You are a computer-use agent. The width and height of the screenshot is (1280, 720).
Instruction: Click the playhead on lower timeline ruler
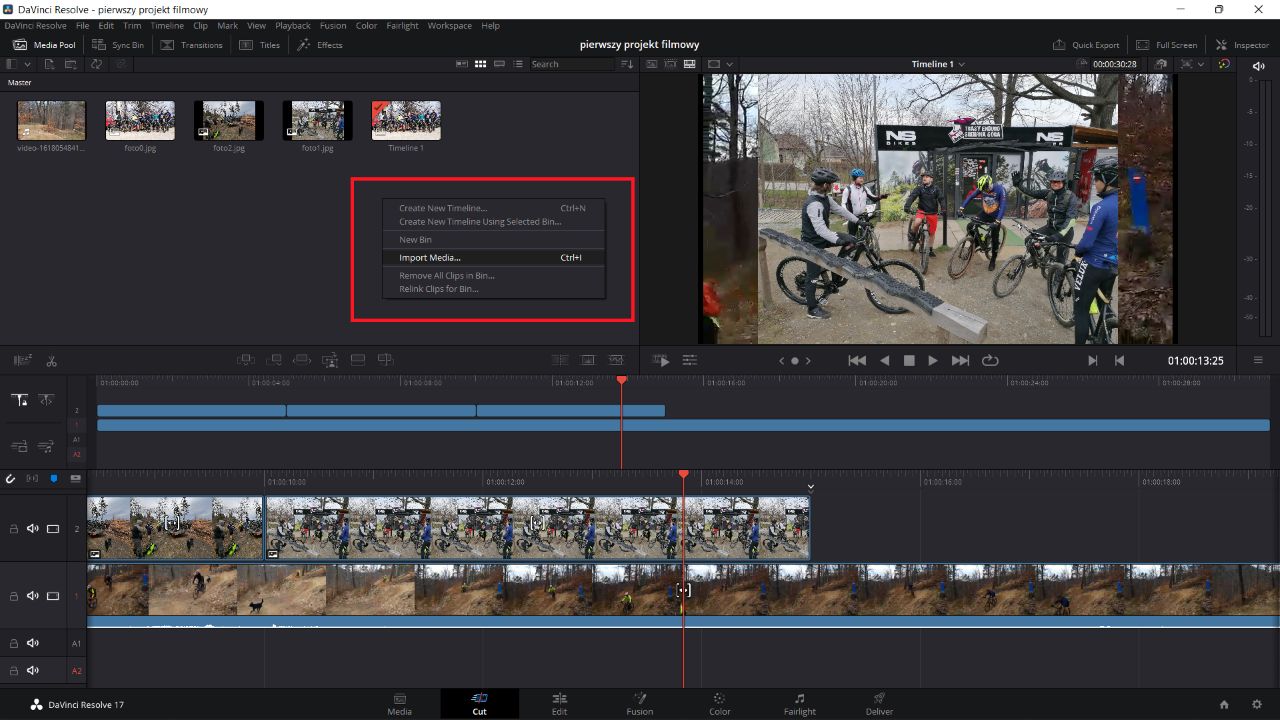tap(684, 474)
